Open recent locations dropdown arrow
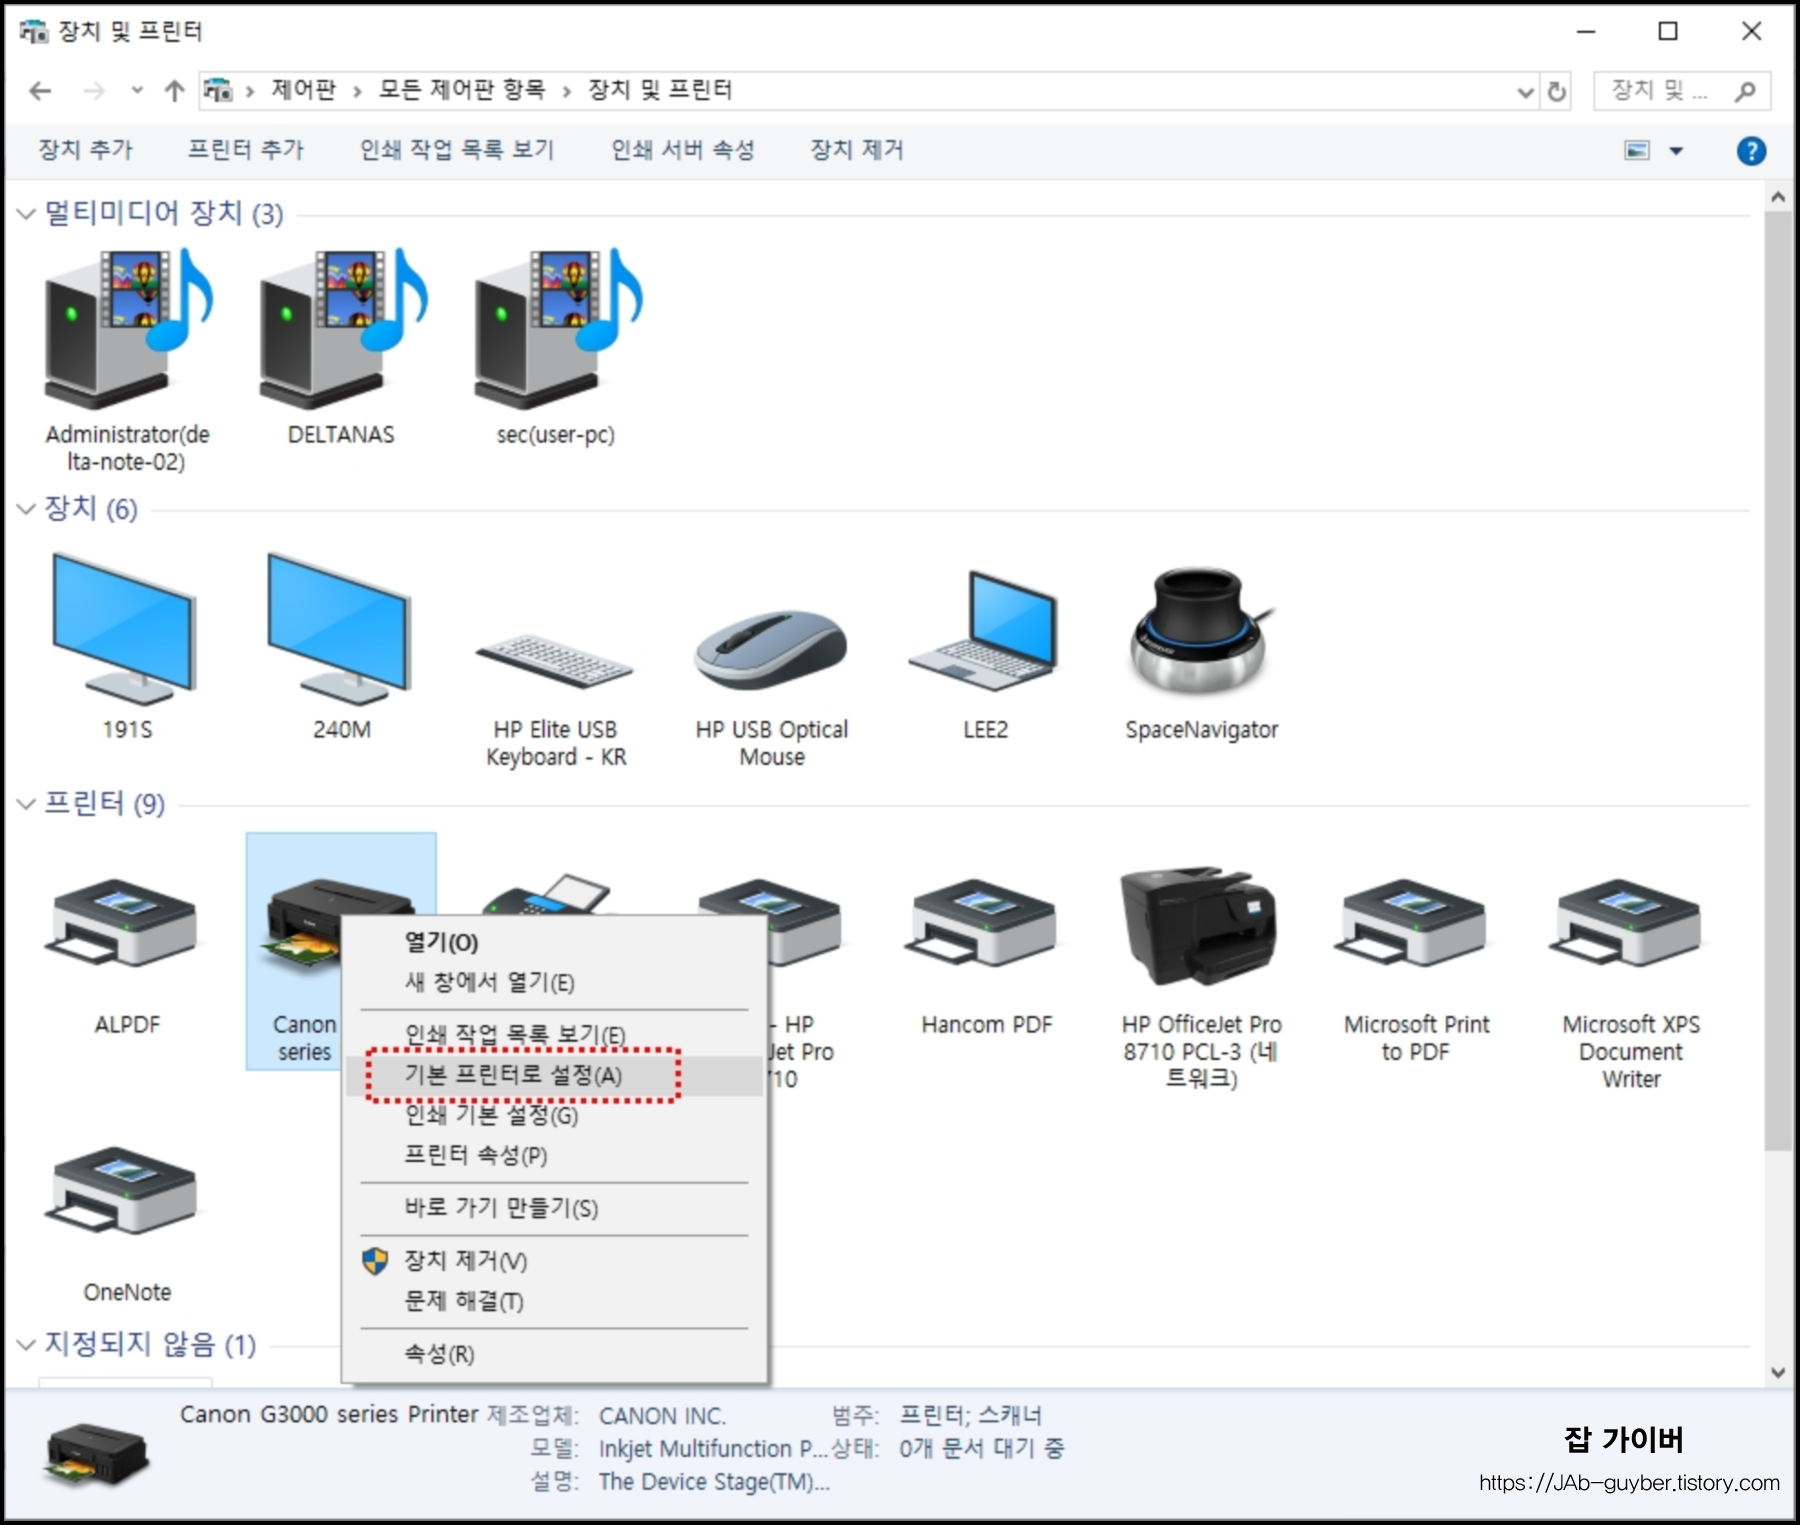This screenshot has width=1800, height=1525. [137, 91]
